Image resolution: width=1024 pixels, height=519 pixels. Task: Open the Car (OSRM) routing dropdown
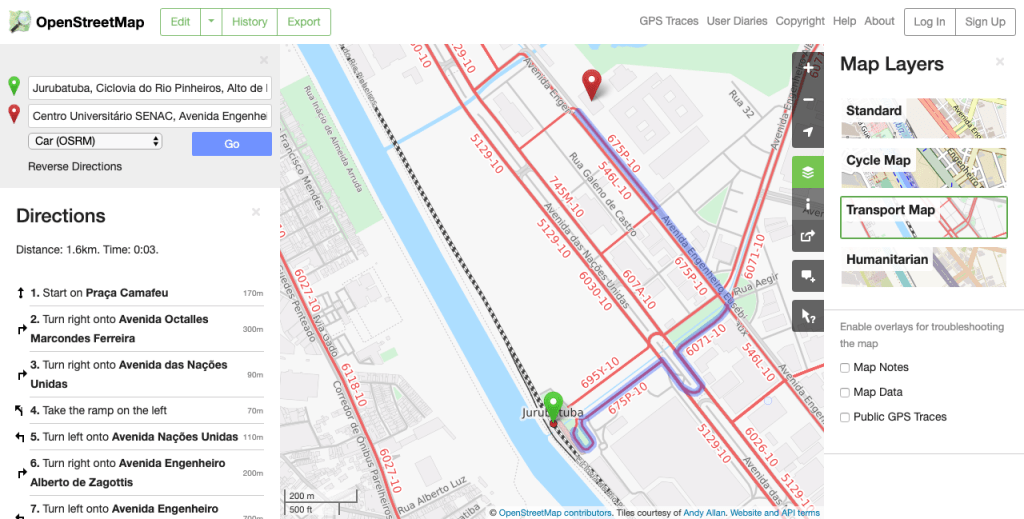(95, 142)
